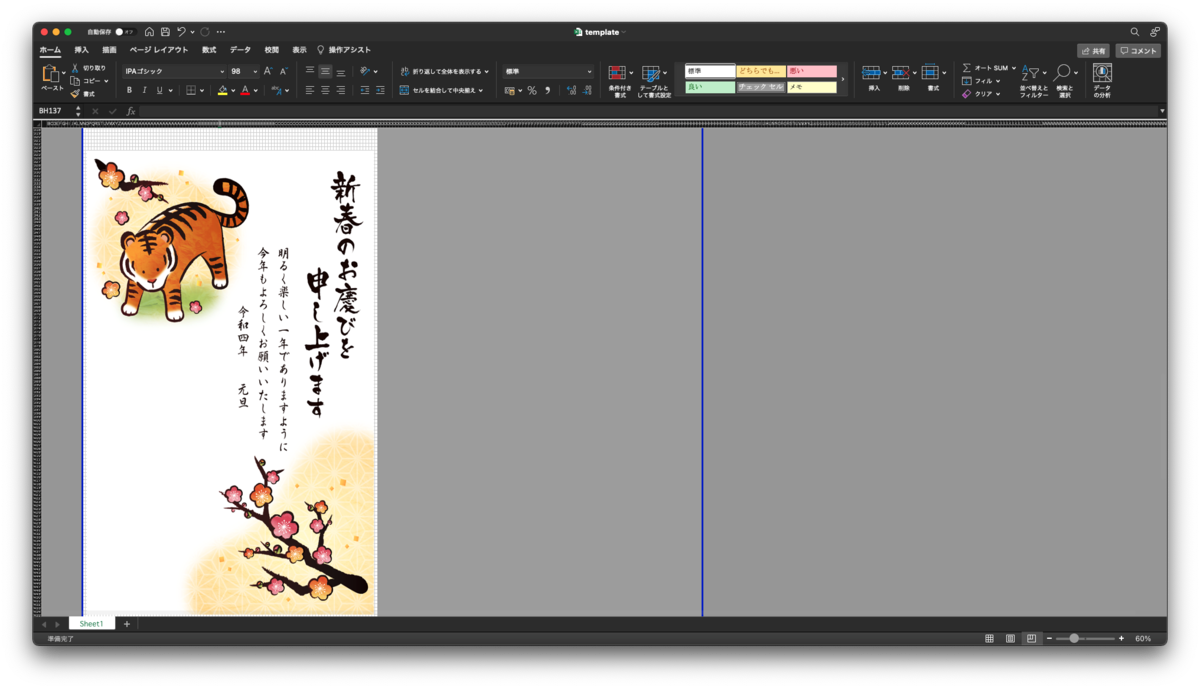Open Sort and Filter (並べ替えとフィルター) menu
The width and height of the screenshot is (1200, 689).
point(1033,81)
